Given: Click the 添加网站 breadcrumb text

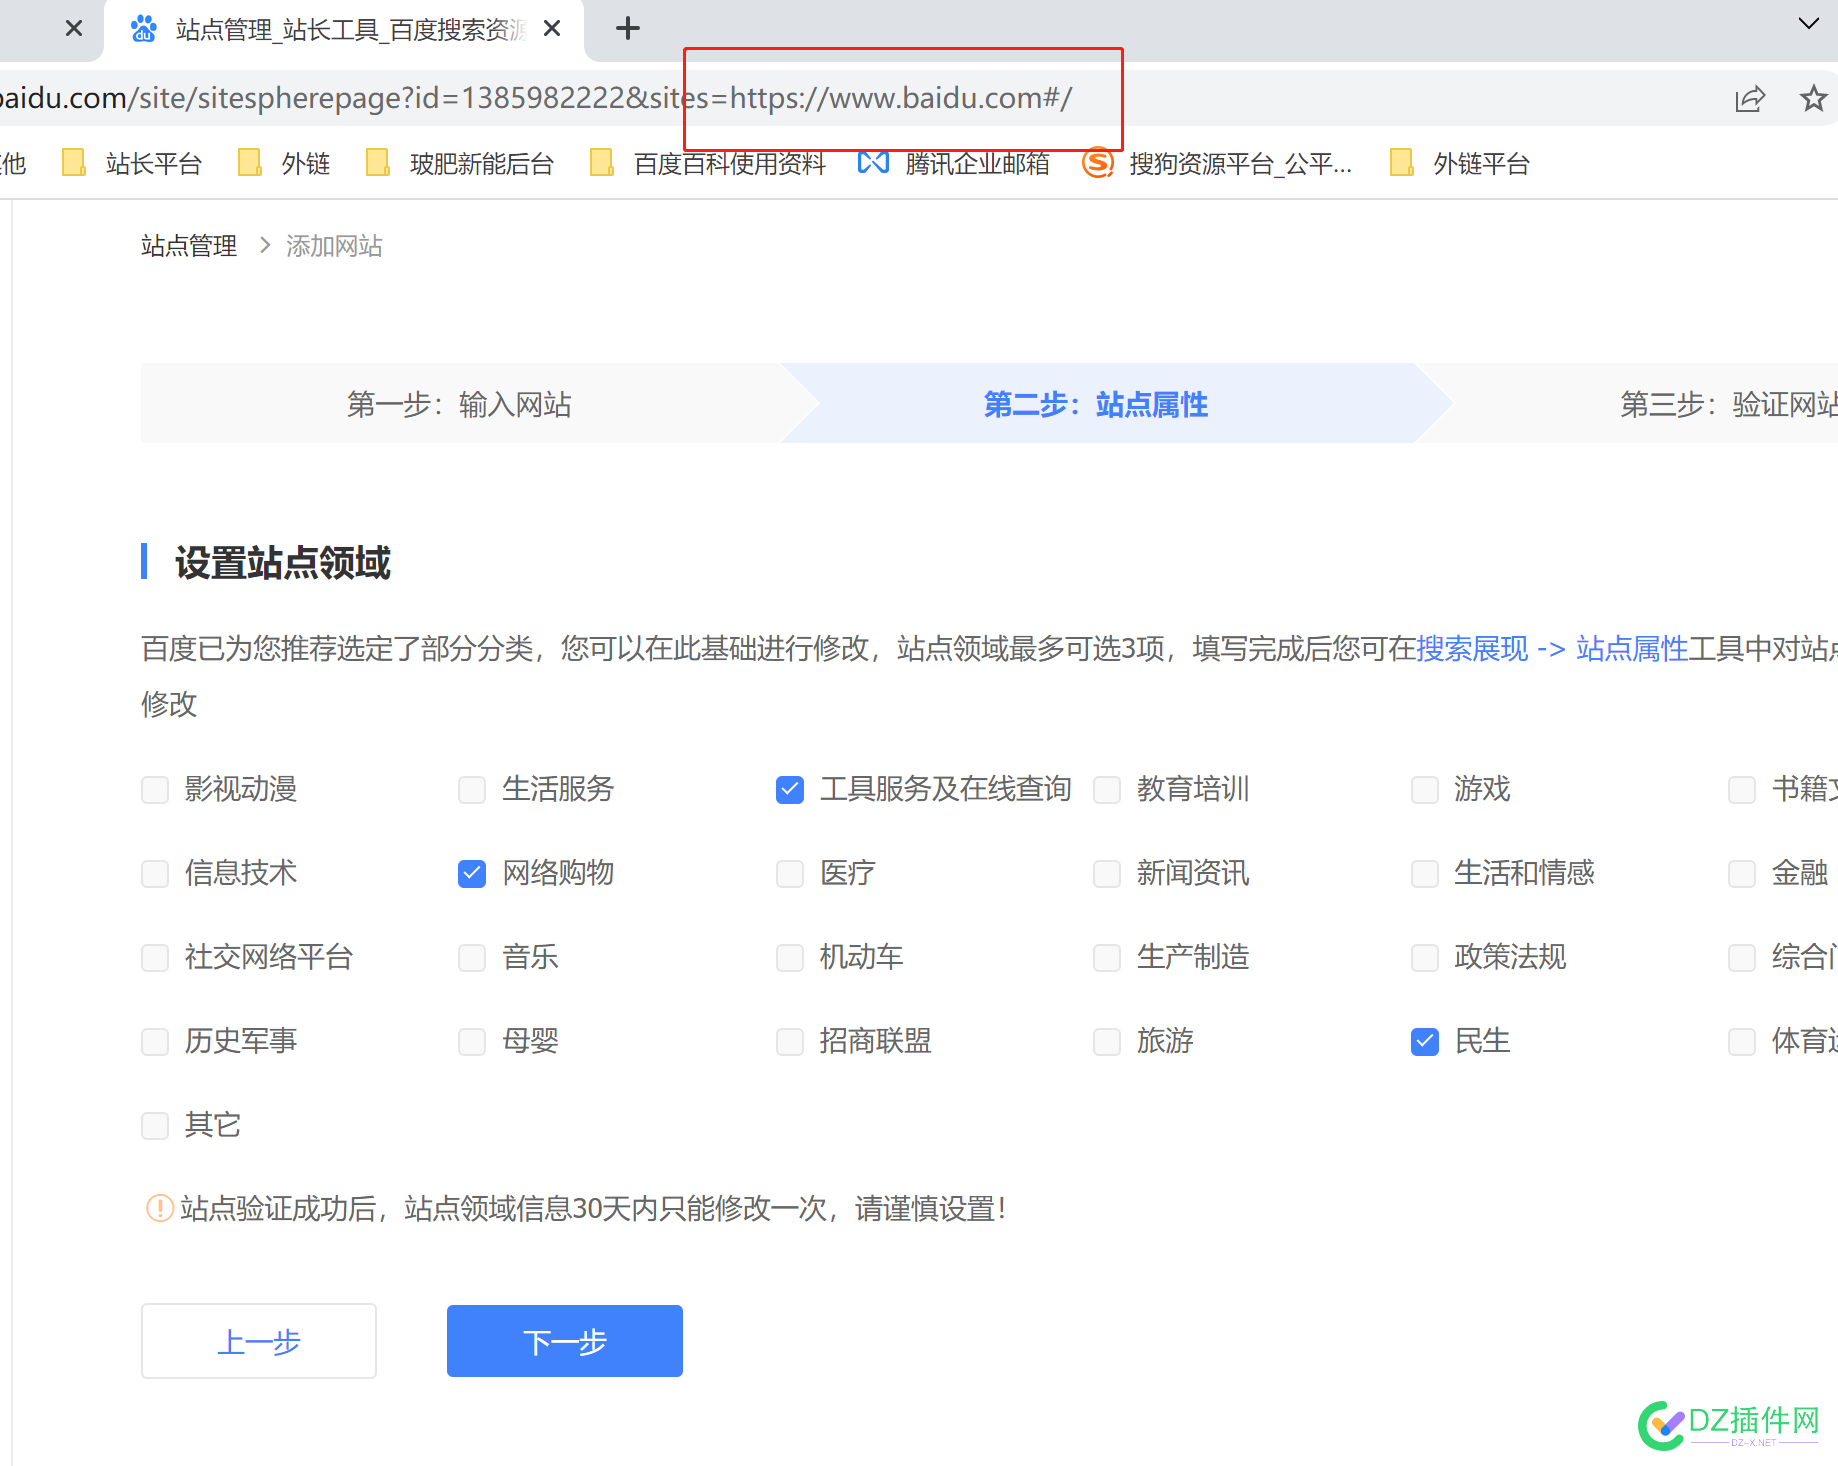Looking at the screenshot, I should [334, 246].
